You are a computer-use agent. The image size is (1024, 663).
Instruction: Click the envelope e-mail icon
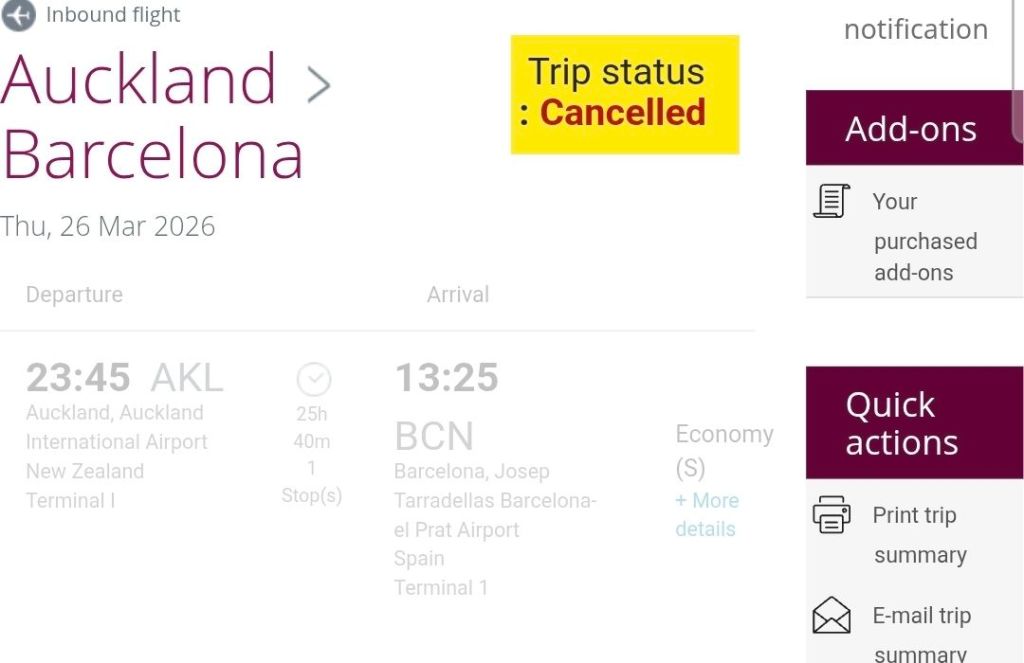click(x=831, y=616)
